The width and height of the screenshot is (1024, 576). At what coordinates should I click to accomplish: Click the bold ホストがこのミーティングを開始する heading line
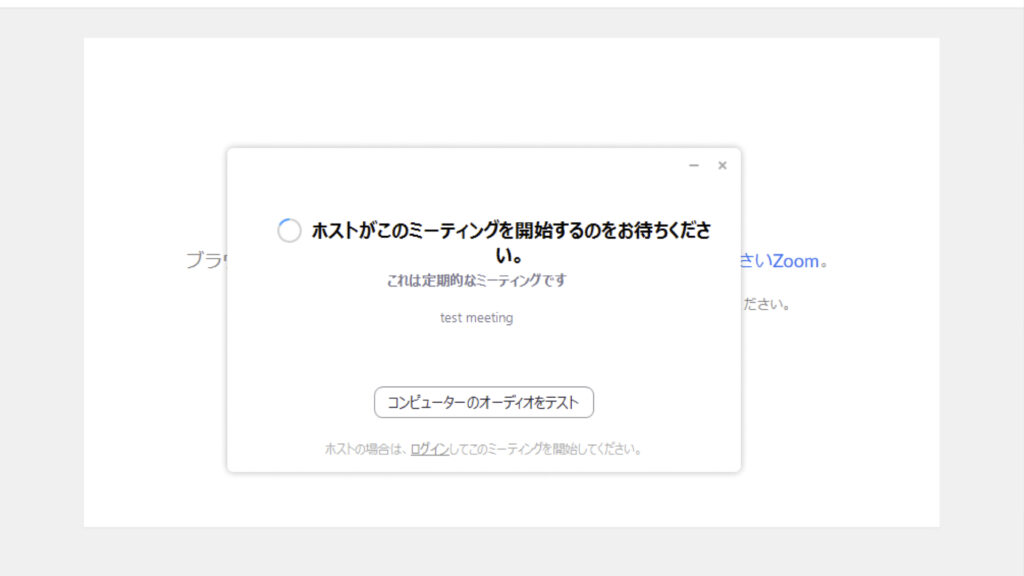511,231
